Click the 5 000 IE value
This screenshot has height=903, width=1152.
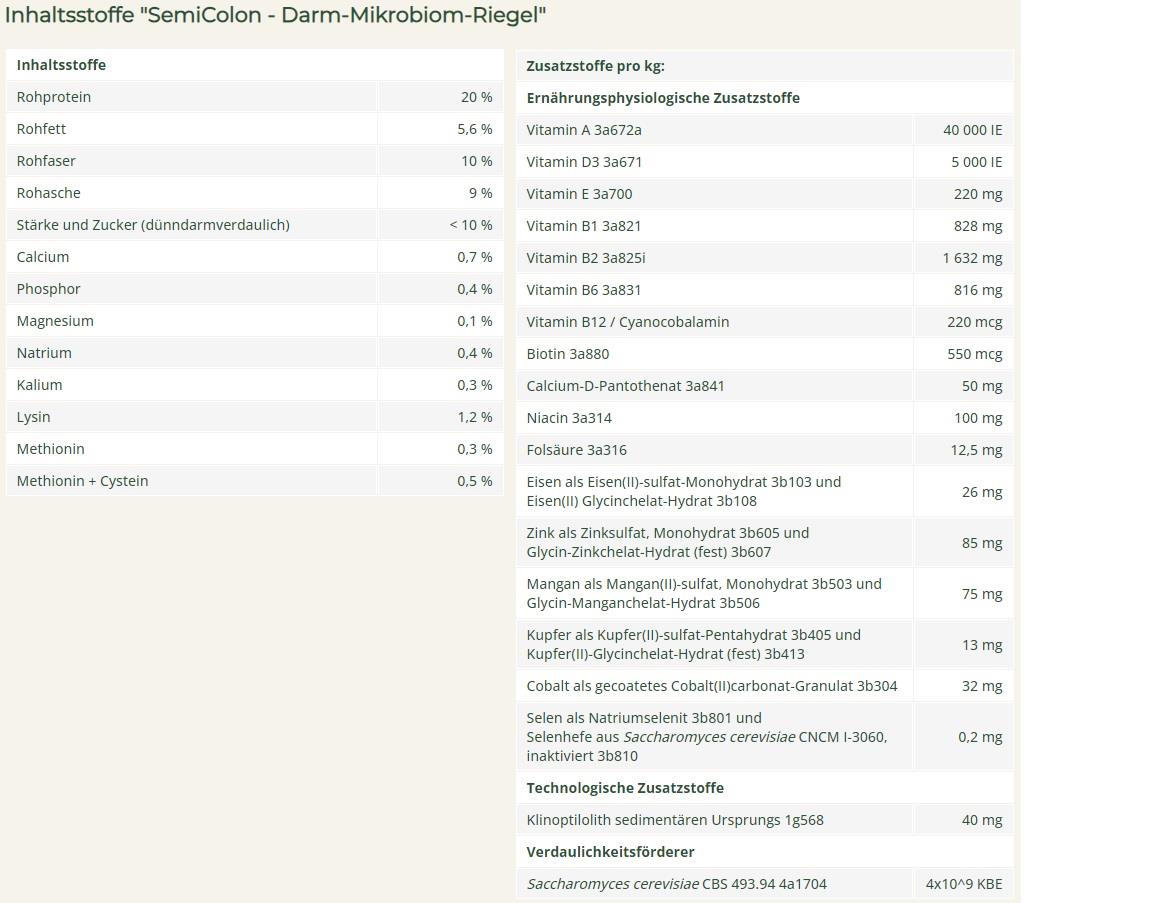coord(976,162)
